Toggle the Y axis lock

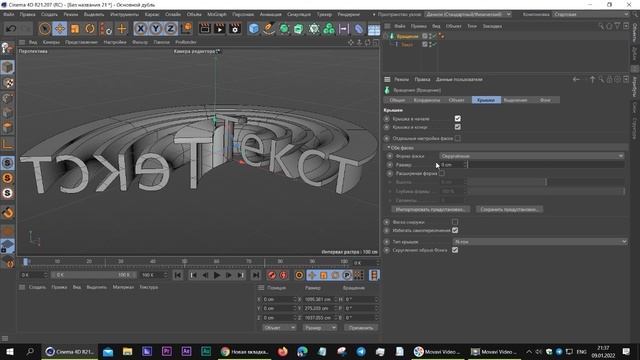tap(156, 29)
